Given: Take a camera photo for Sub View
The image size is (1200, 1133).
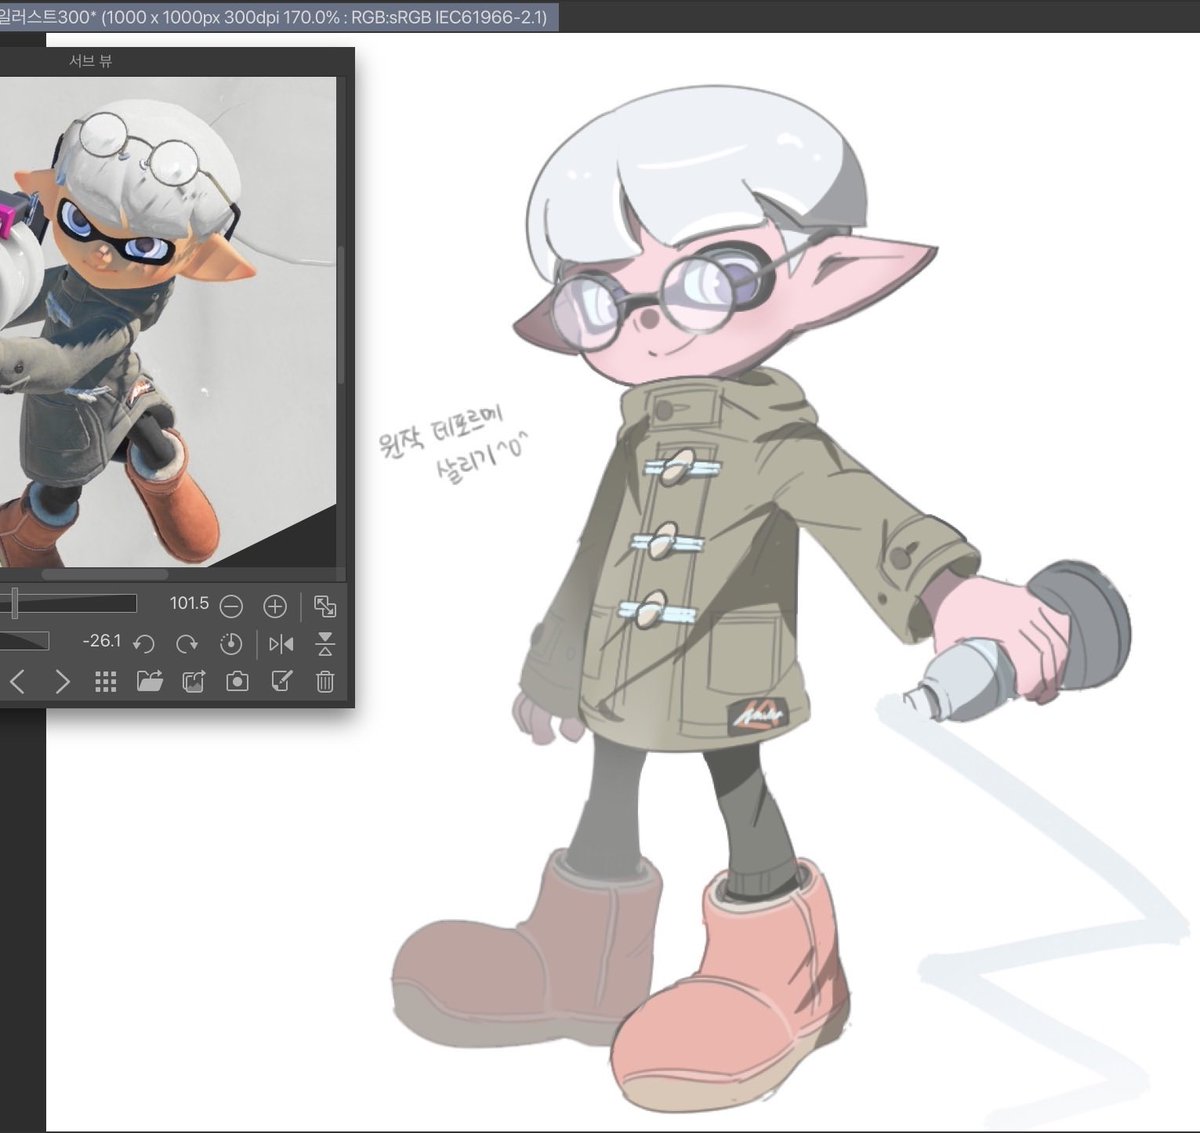Looking at the screenshot, I should click(237, 682).
